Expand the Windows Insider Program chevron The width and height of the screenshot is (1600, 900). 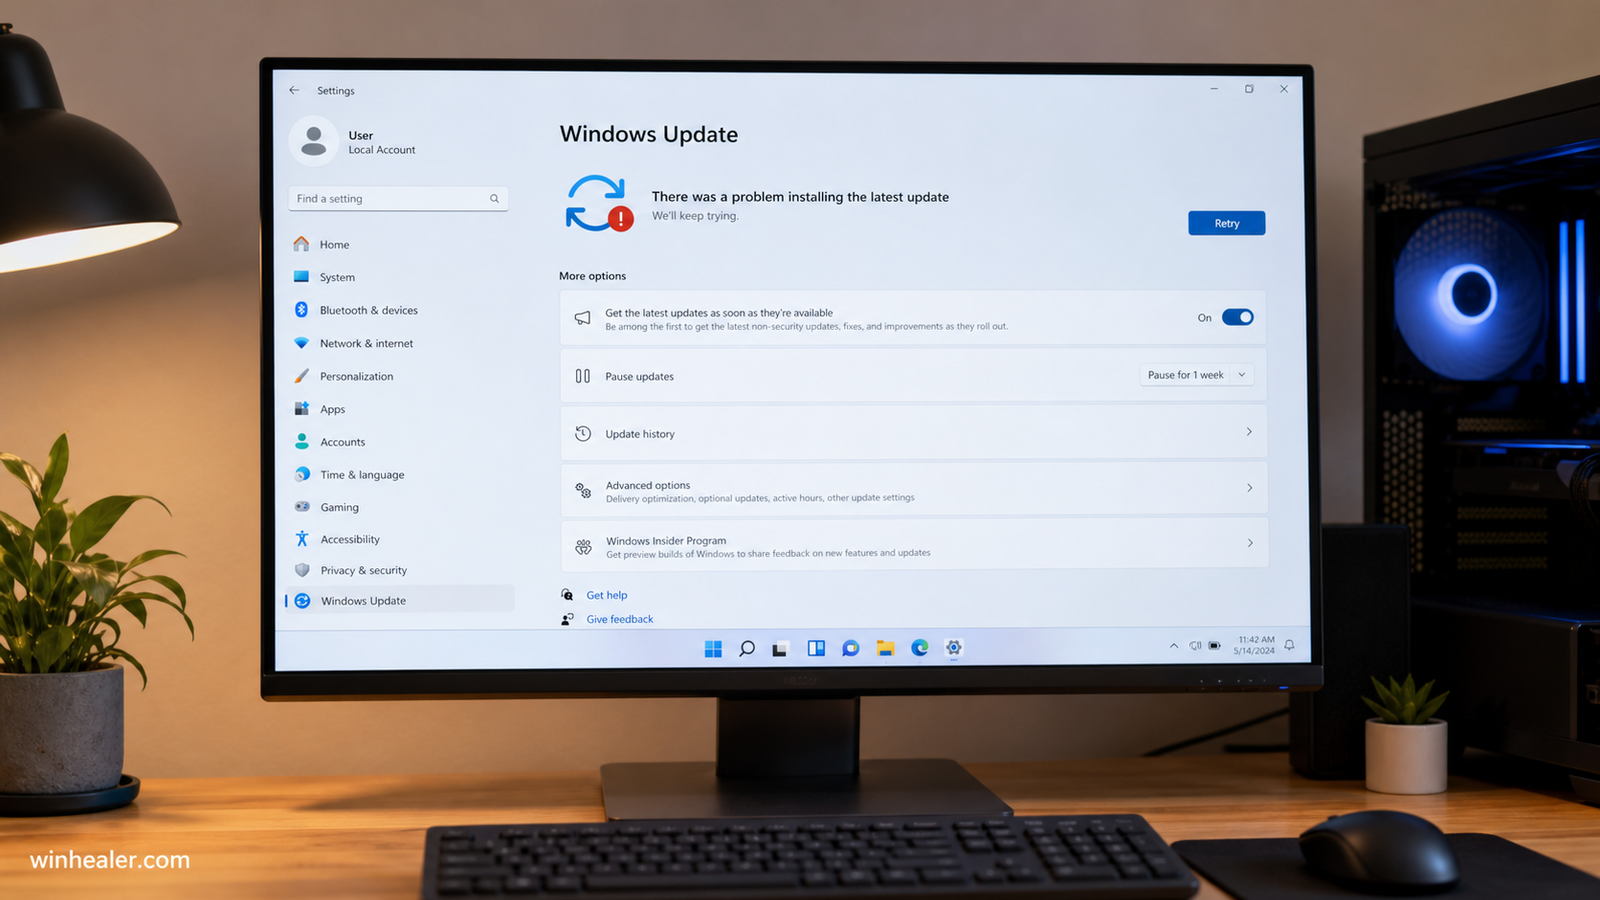point(1250,543)
